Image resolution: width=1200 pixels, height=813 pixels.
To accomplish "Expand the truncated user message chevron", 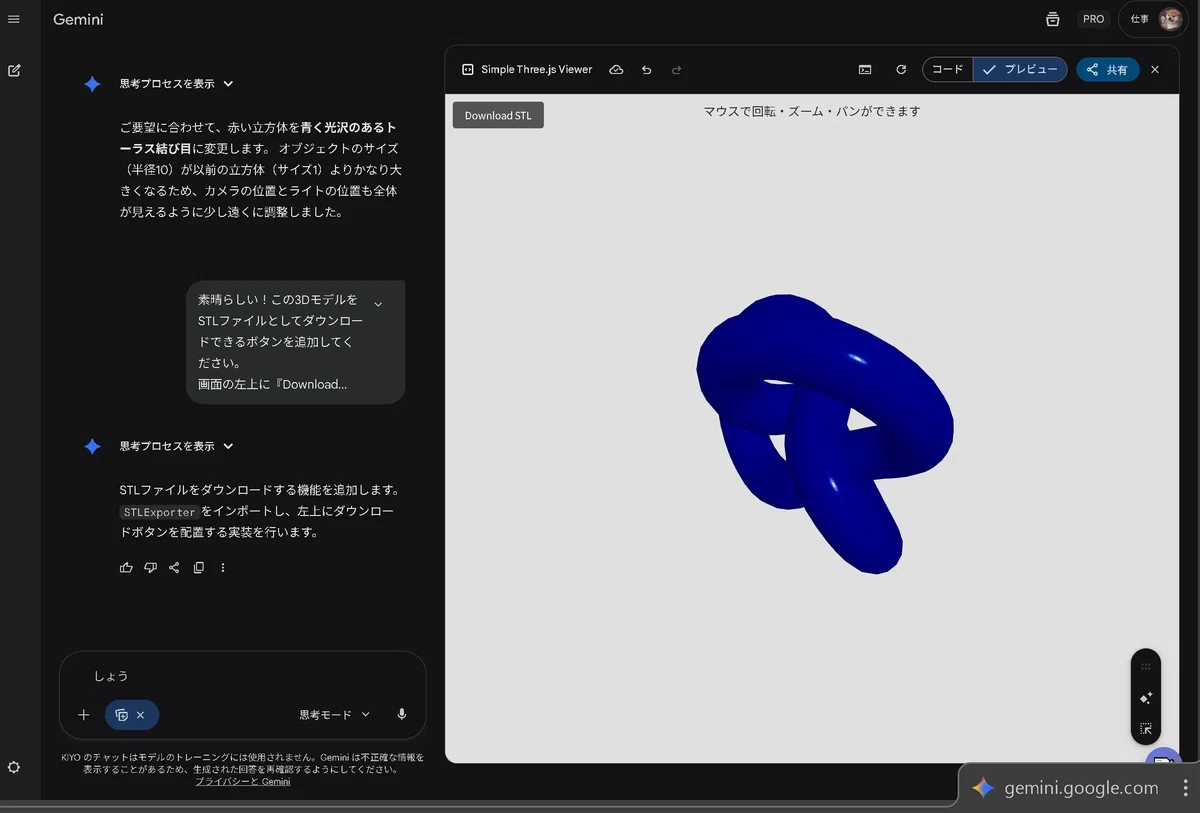I will coord(378,303).
